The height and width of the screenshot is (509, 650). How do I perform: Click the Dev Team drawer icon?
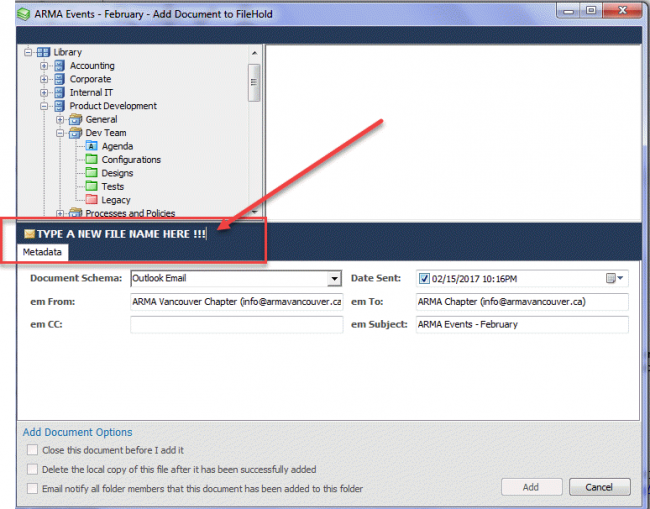coord(75,133)
